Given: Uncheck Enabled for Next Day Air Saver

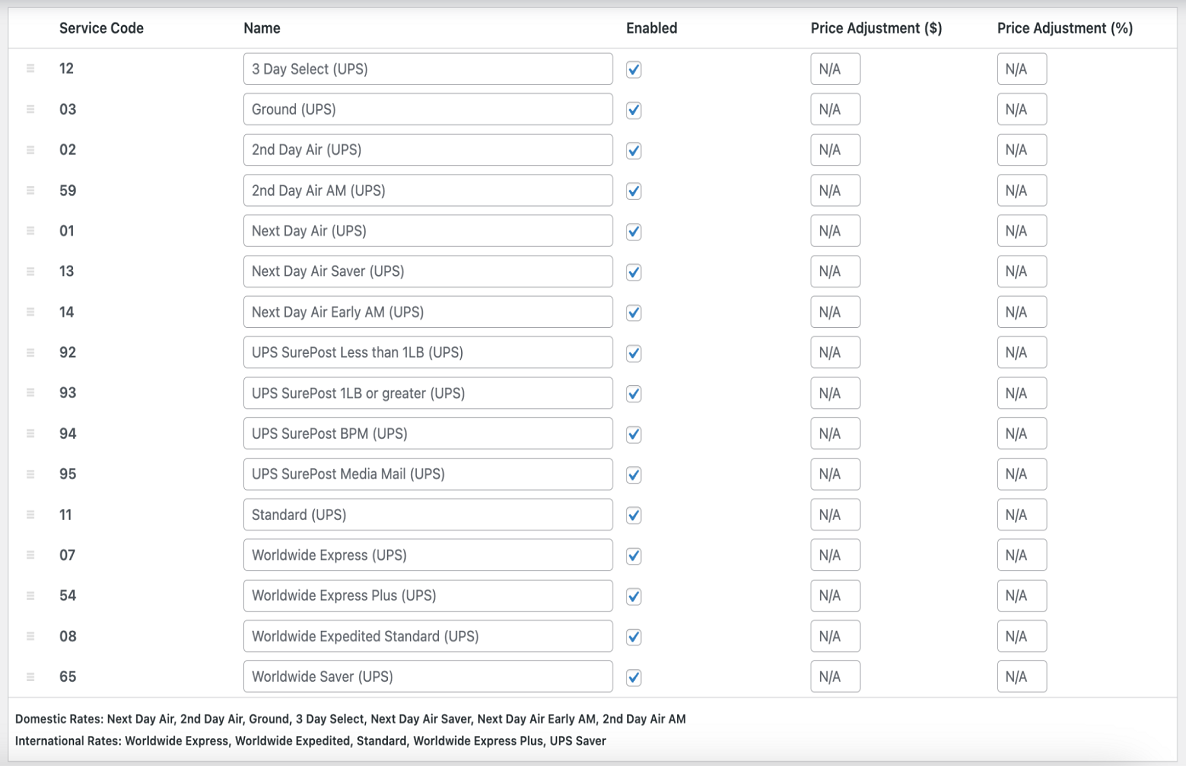Looking at the screenshot, I should pos(633,271).
